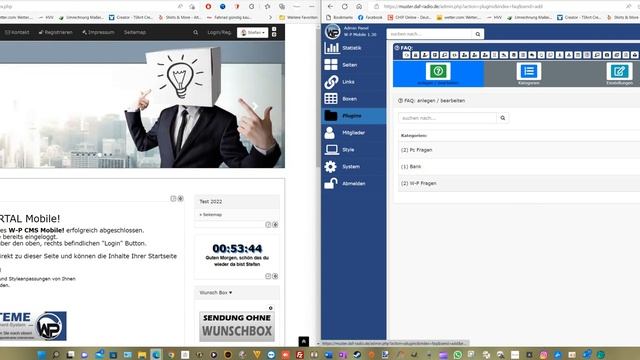
Task: Click last icon in FAQ plugin icon strip
Action: pyautogui.click(x=635, y=55)
